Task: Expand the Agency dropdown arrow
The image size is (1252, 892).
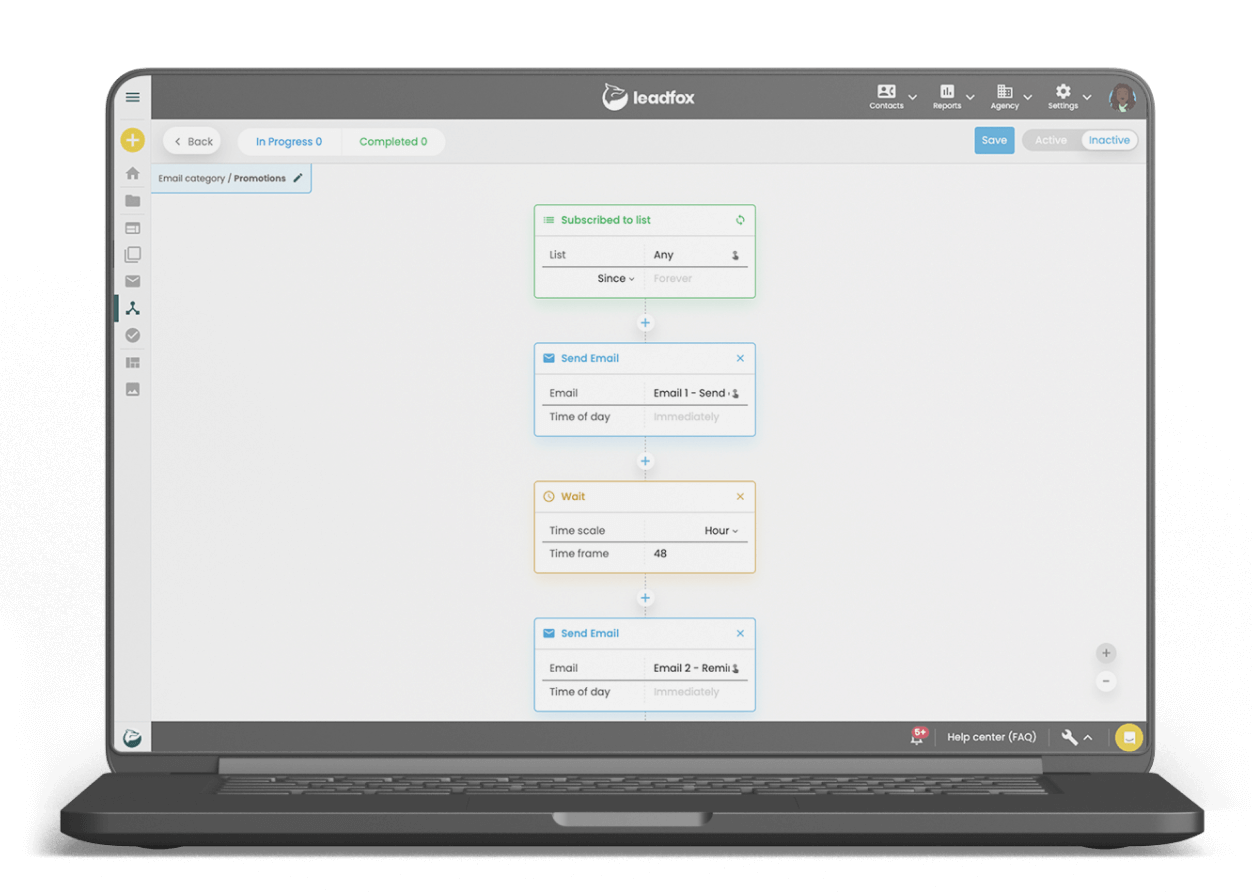Action: 1028,98
